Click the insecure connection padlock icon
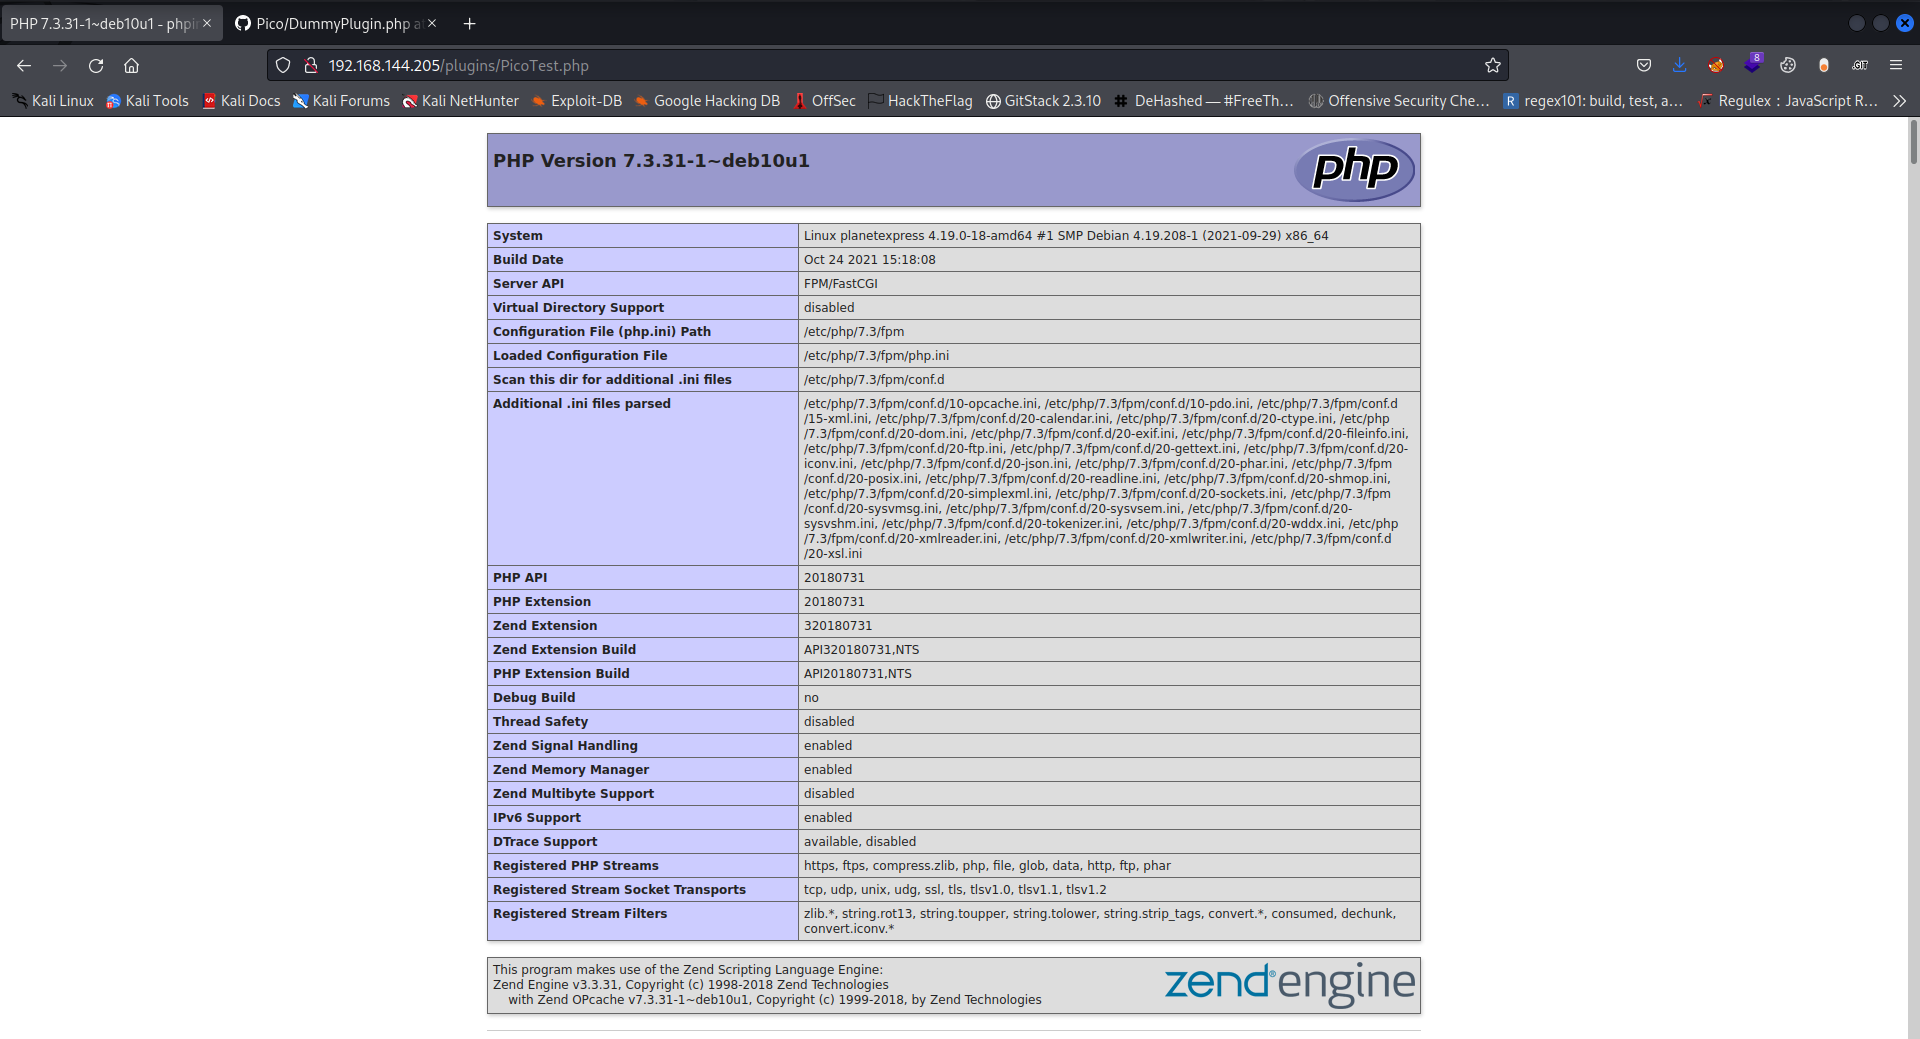The height and width of the screenshot is (1039, 1920). (x=311, y=65)
